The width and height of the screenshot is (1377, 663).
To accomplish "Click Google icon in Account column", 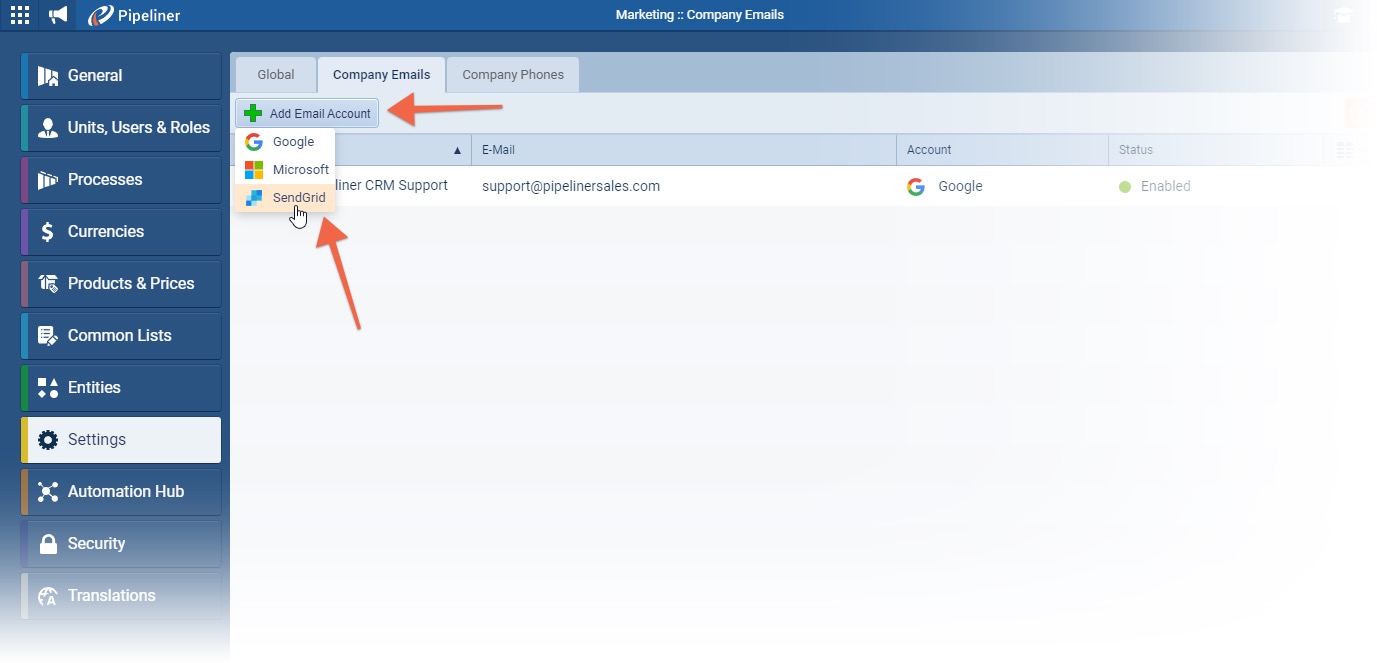I will pyautogui.click(x=915, y=186).
